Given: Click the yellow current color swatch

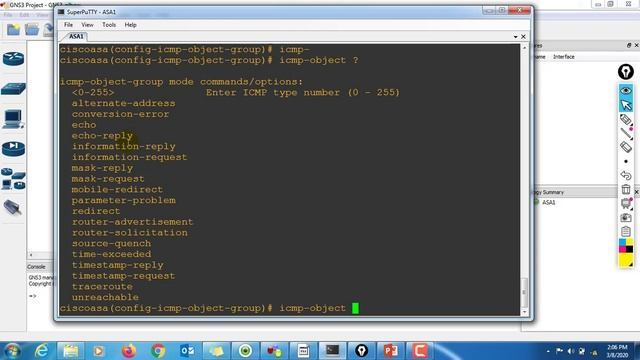Looking at the screenshot, I should 626,260.
